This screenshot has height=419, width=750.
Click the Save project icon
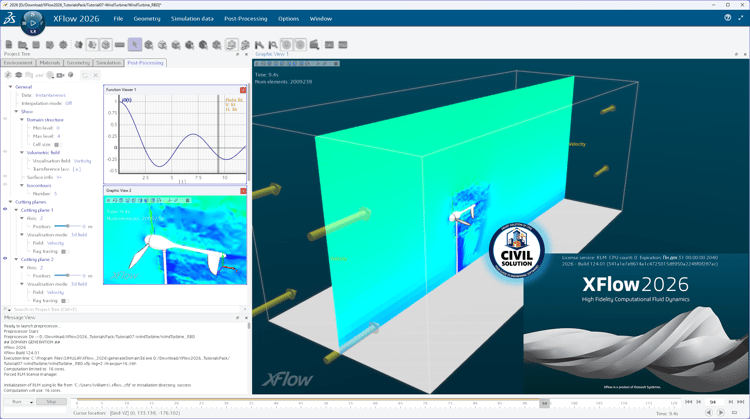[36, 44]
